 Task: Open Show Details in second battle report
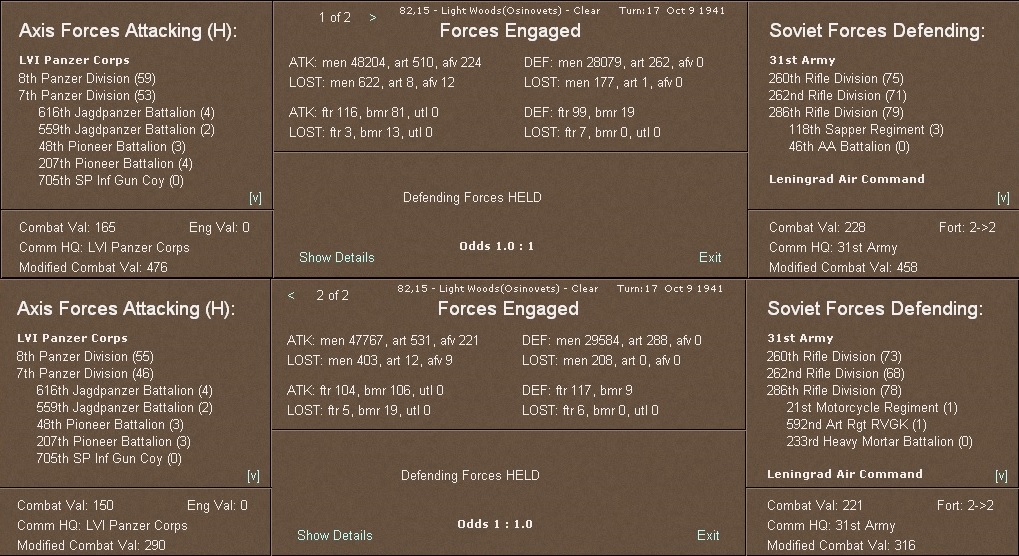(335, 535)
